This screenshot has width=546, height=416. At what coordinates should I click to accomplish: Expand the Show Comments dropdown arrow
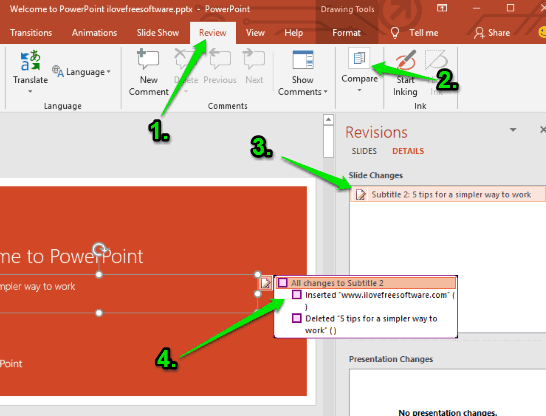(x=326, y=92)
